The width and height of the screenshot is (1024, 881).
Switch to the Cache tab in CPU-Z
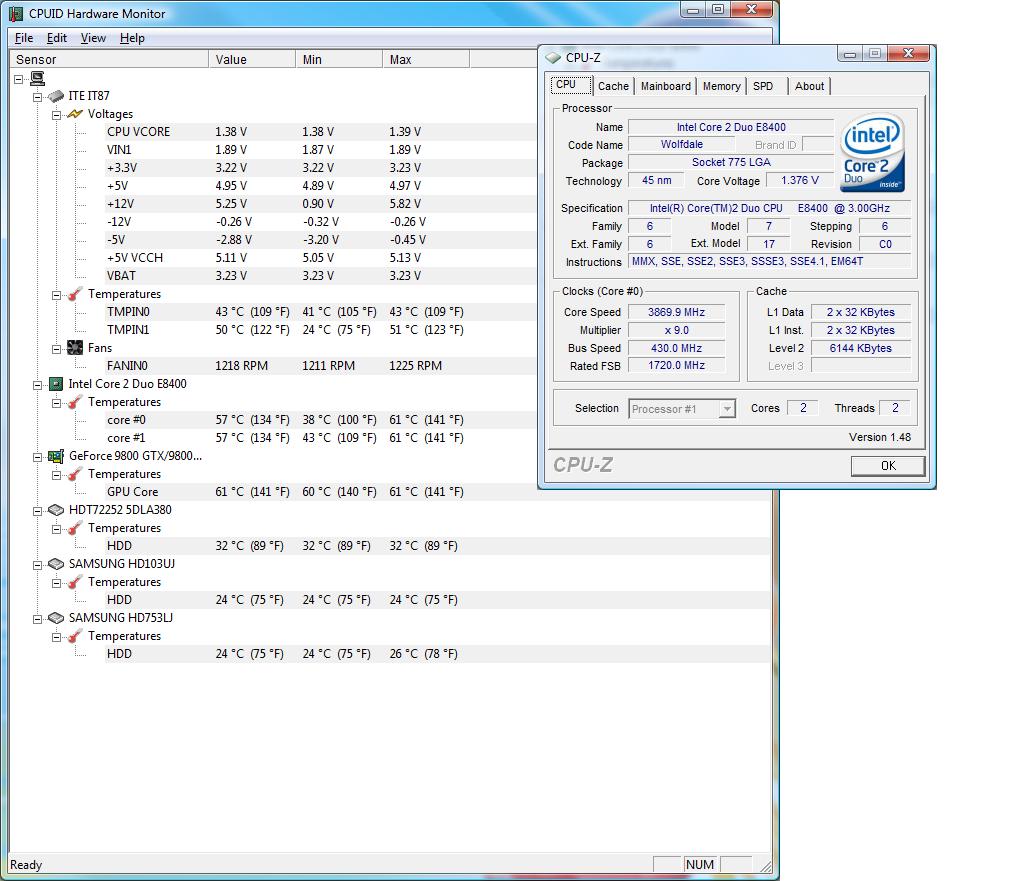tap(613, 86)
